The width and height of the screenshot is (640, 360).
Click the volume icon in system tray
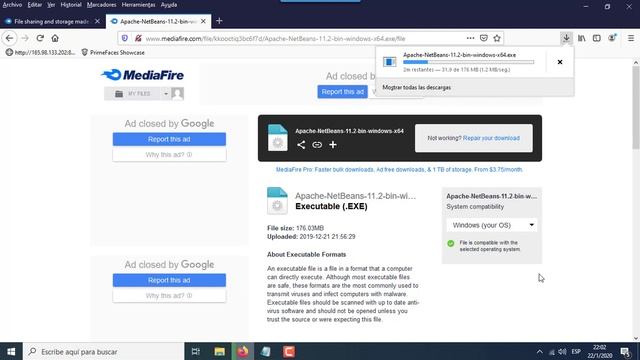click(562, 351)
